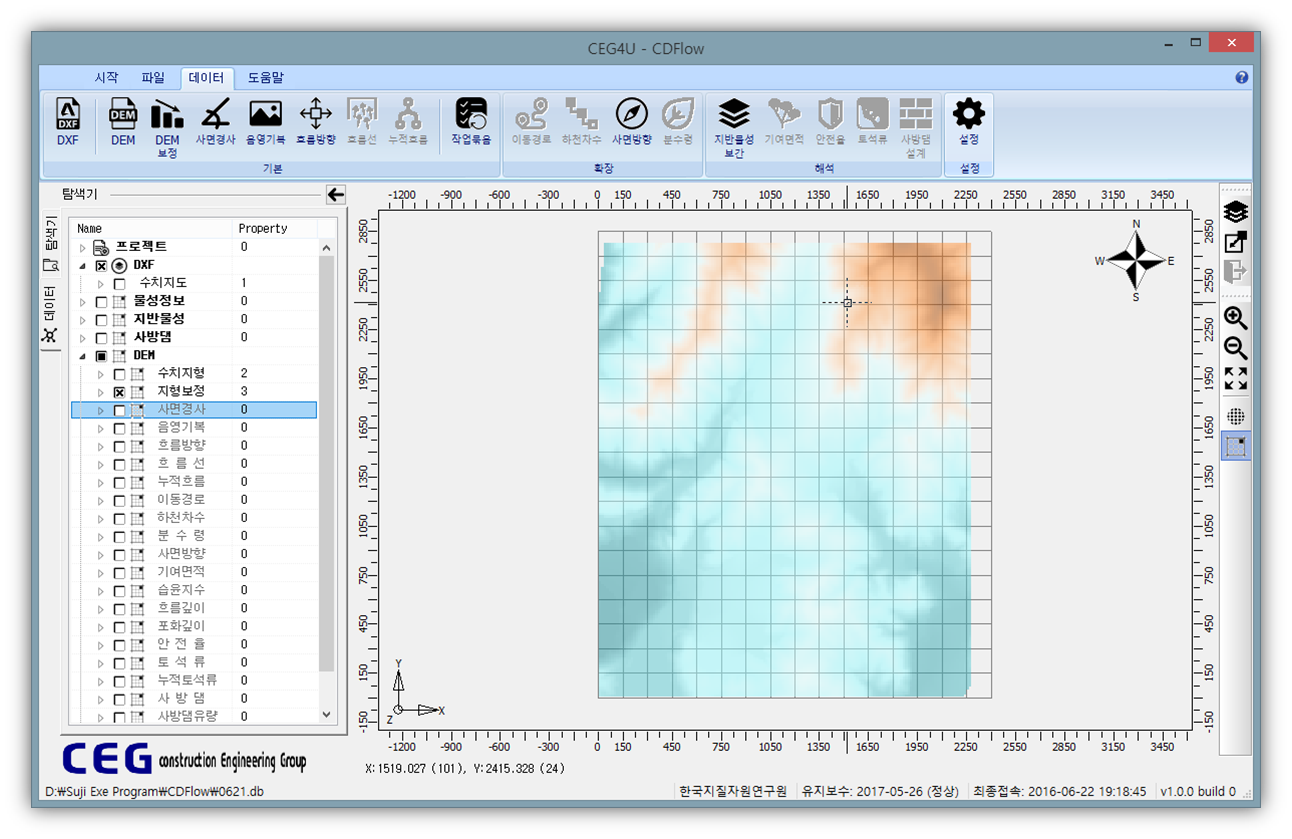Click the fit-to-extent arrows icon
This screenshot has height=839, width=1292.
[x=1236, y=378]
